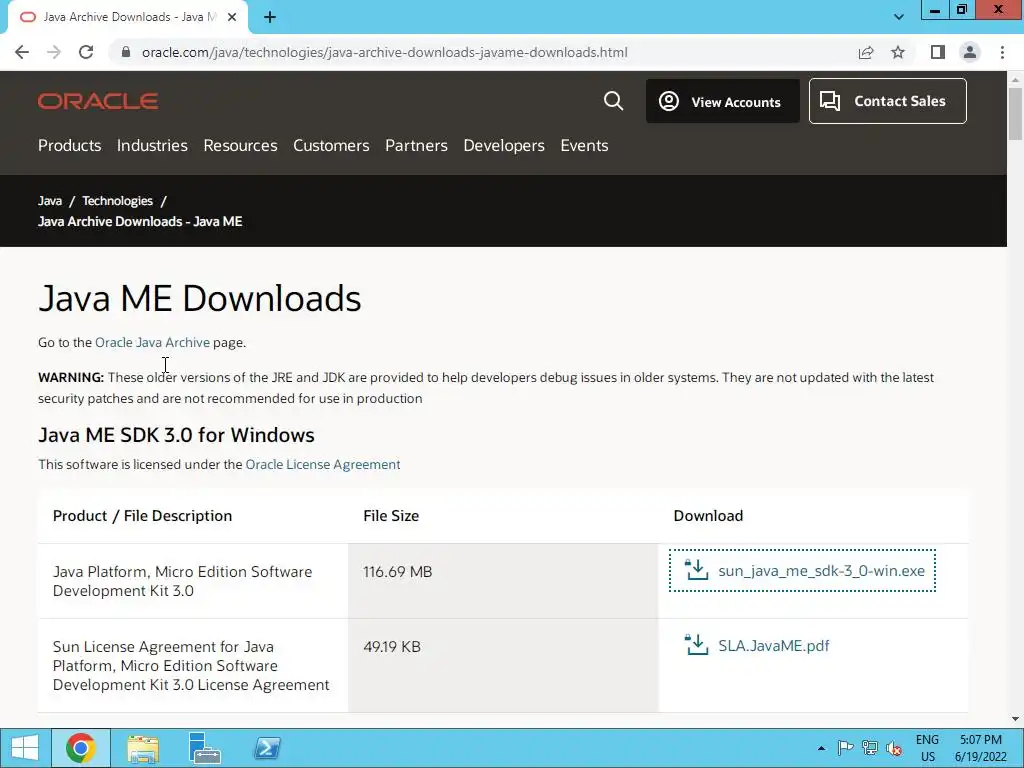Open the Chrome profile avatar
Viewport: 1024px width, 768px height.
click(x=970, y=52)
